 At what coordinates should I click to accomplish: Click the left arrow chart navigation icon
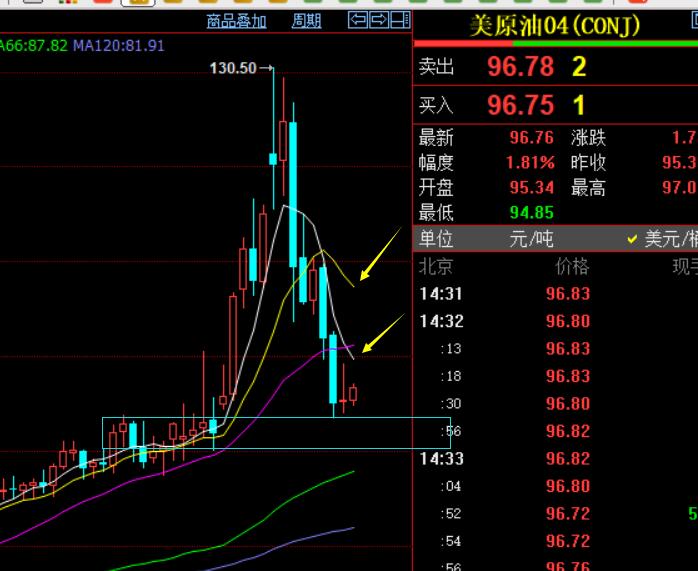point(358,20)
